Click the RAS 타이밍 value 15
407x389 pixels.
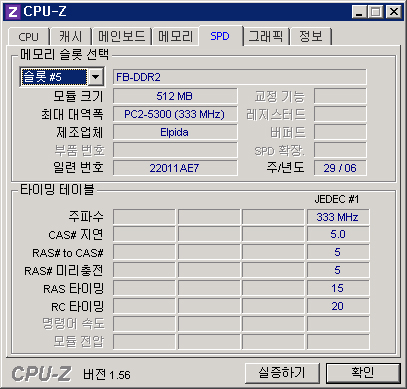(338, 288)
